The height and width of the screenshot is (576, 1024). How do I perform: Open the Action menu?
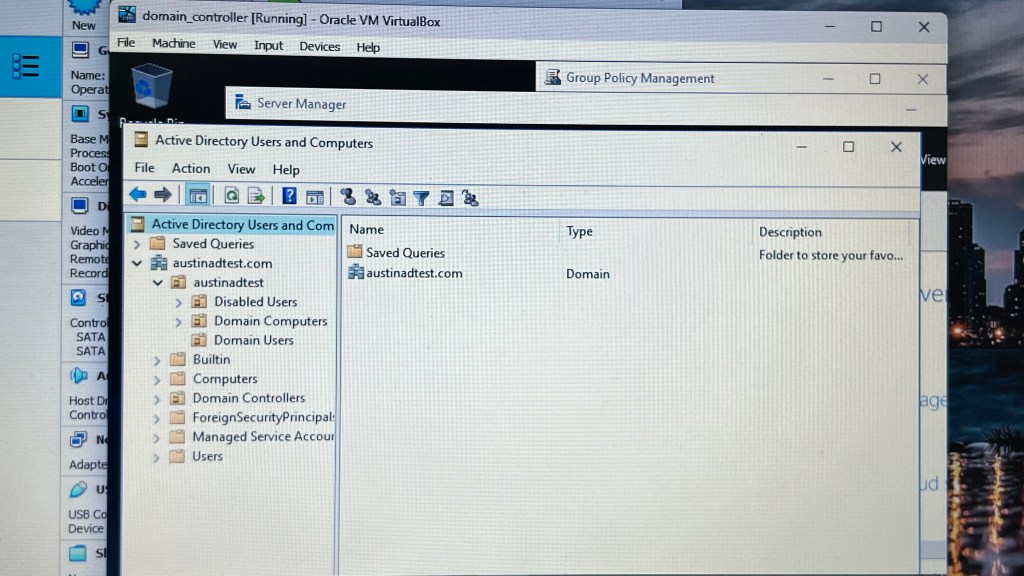pyautogui.click(x=190, y=168)
